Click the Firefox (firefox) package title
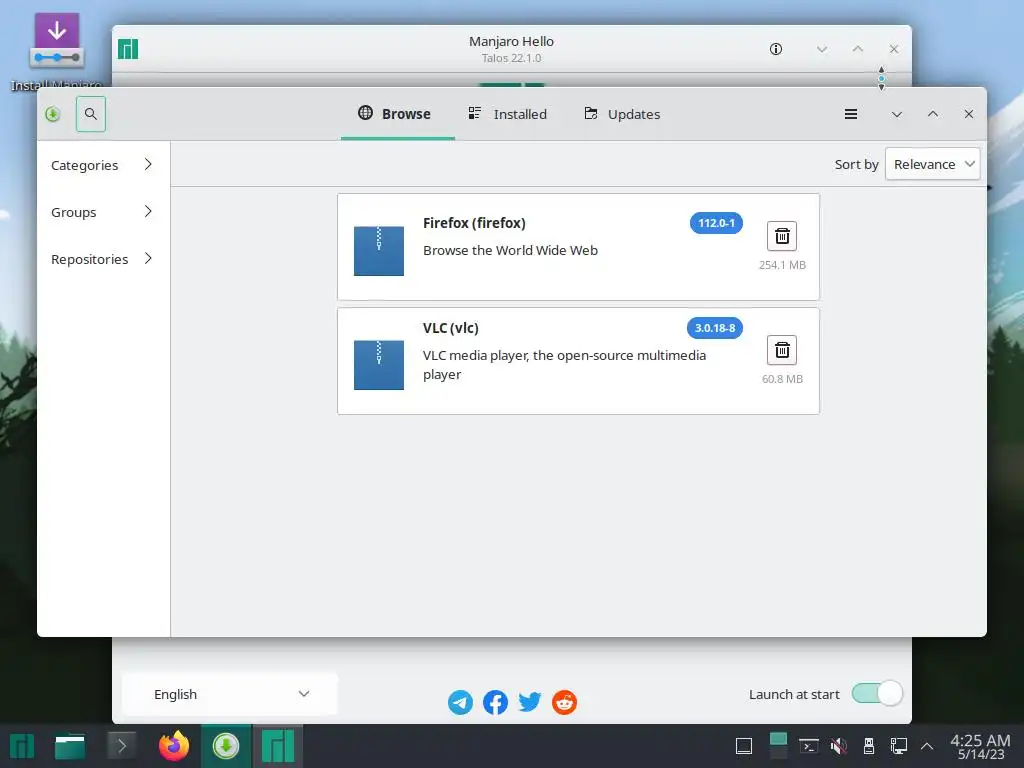 tap(474, 223)
